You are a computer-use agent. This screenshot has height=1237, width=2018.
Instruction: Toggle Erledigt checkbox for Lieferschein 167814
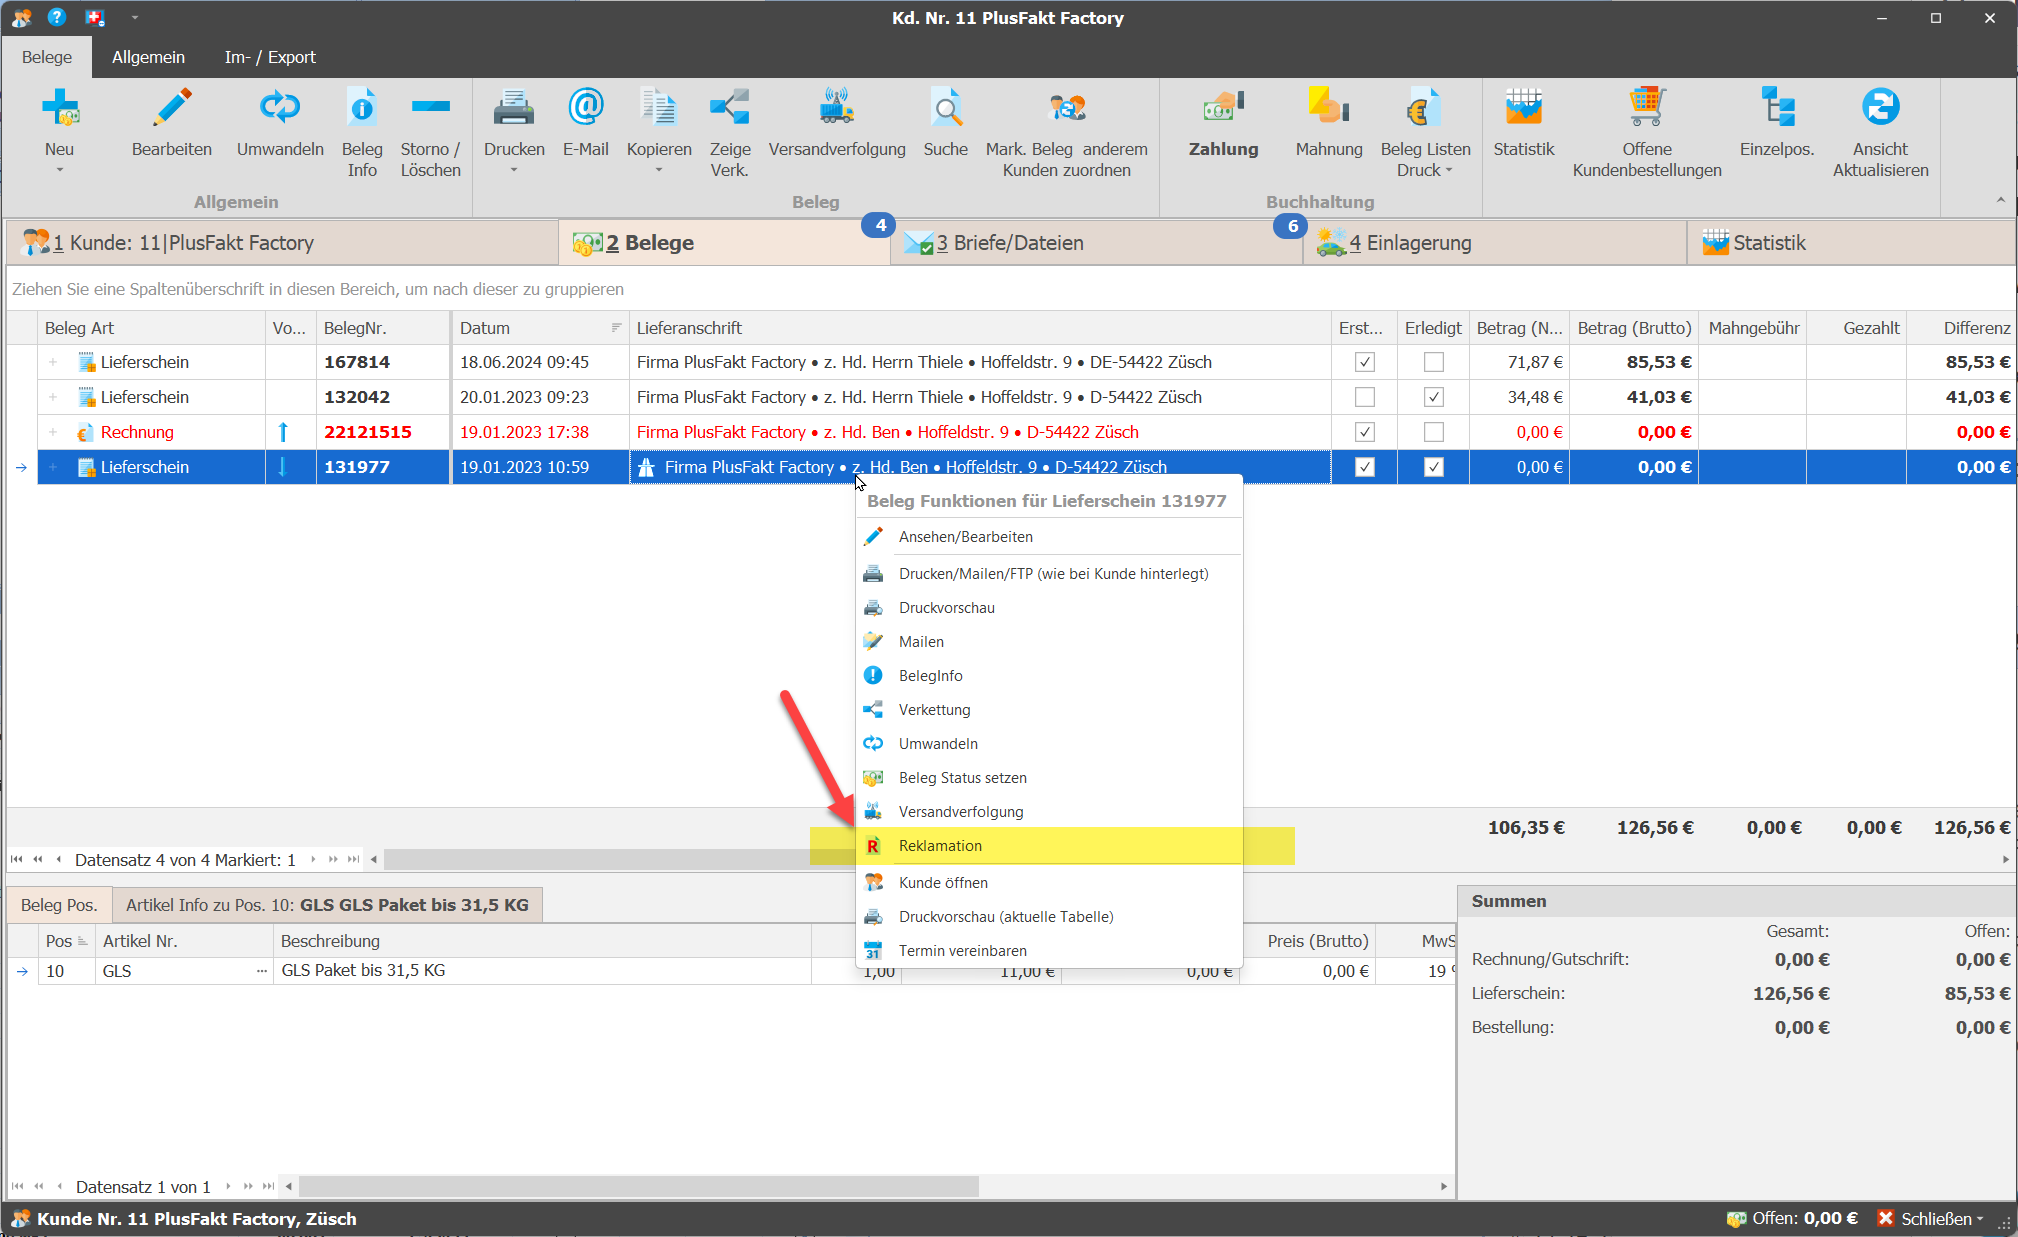[1433, 362]
